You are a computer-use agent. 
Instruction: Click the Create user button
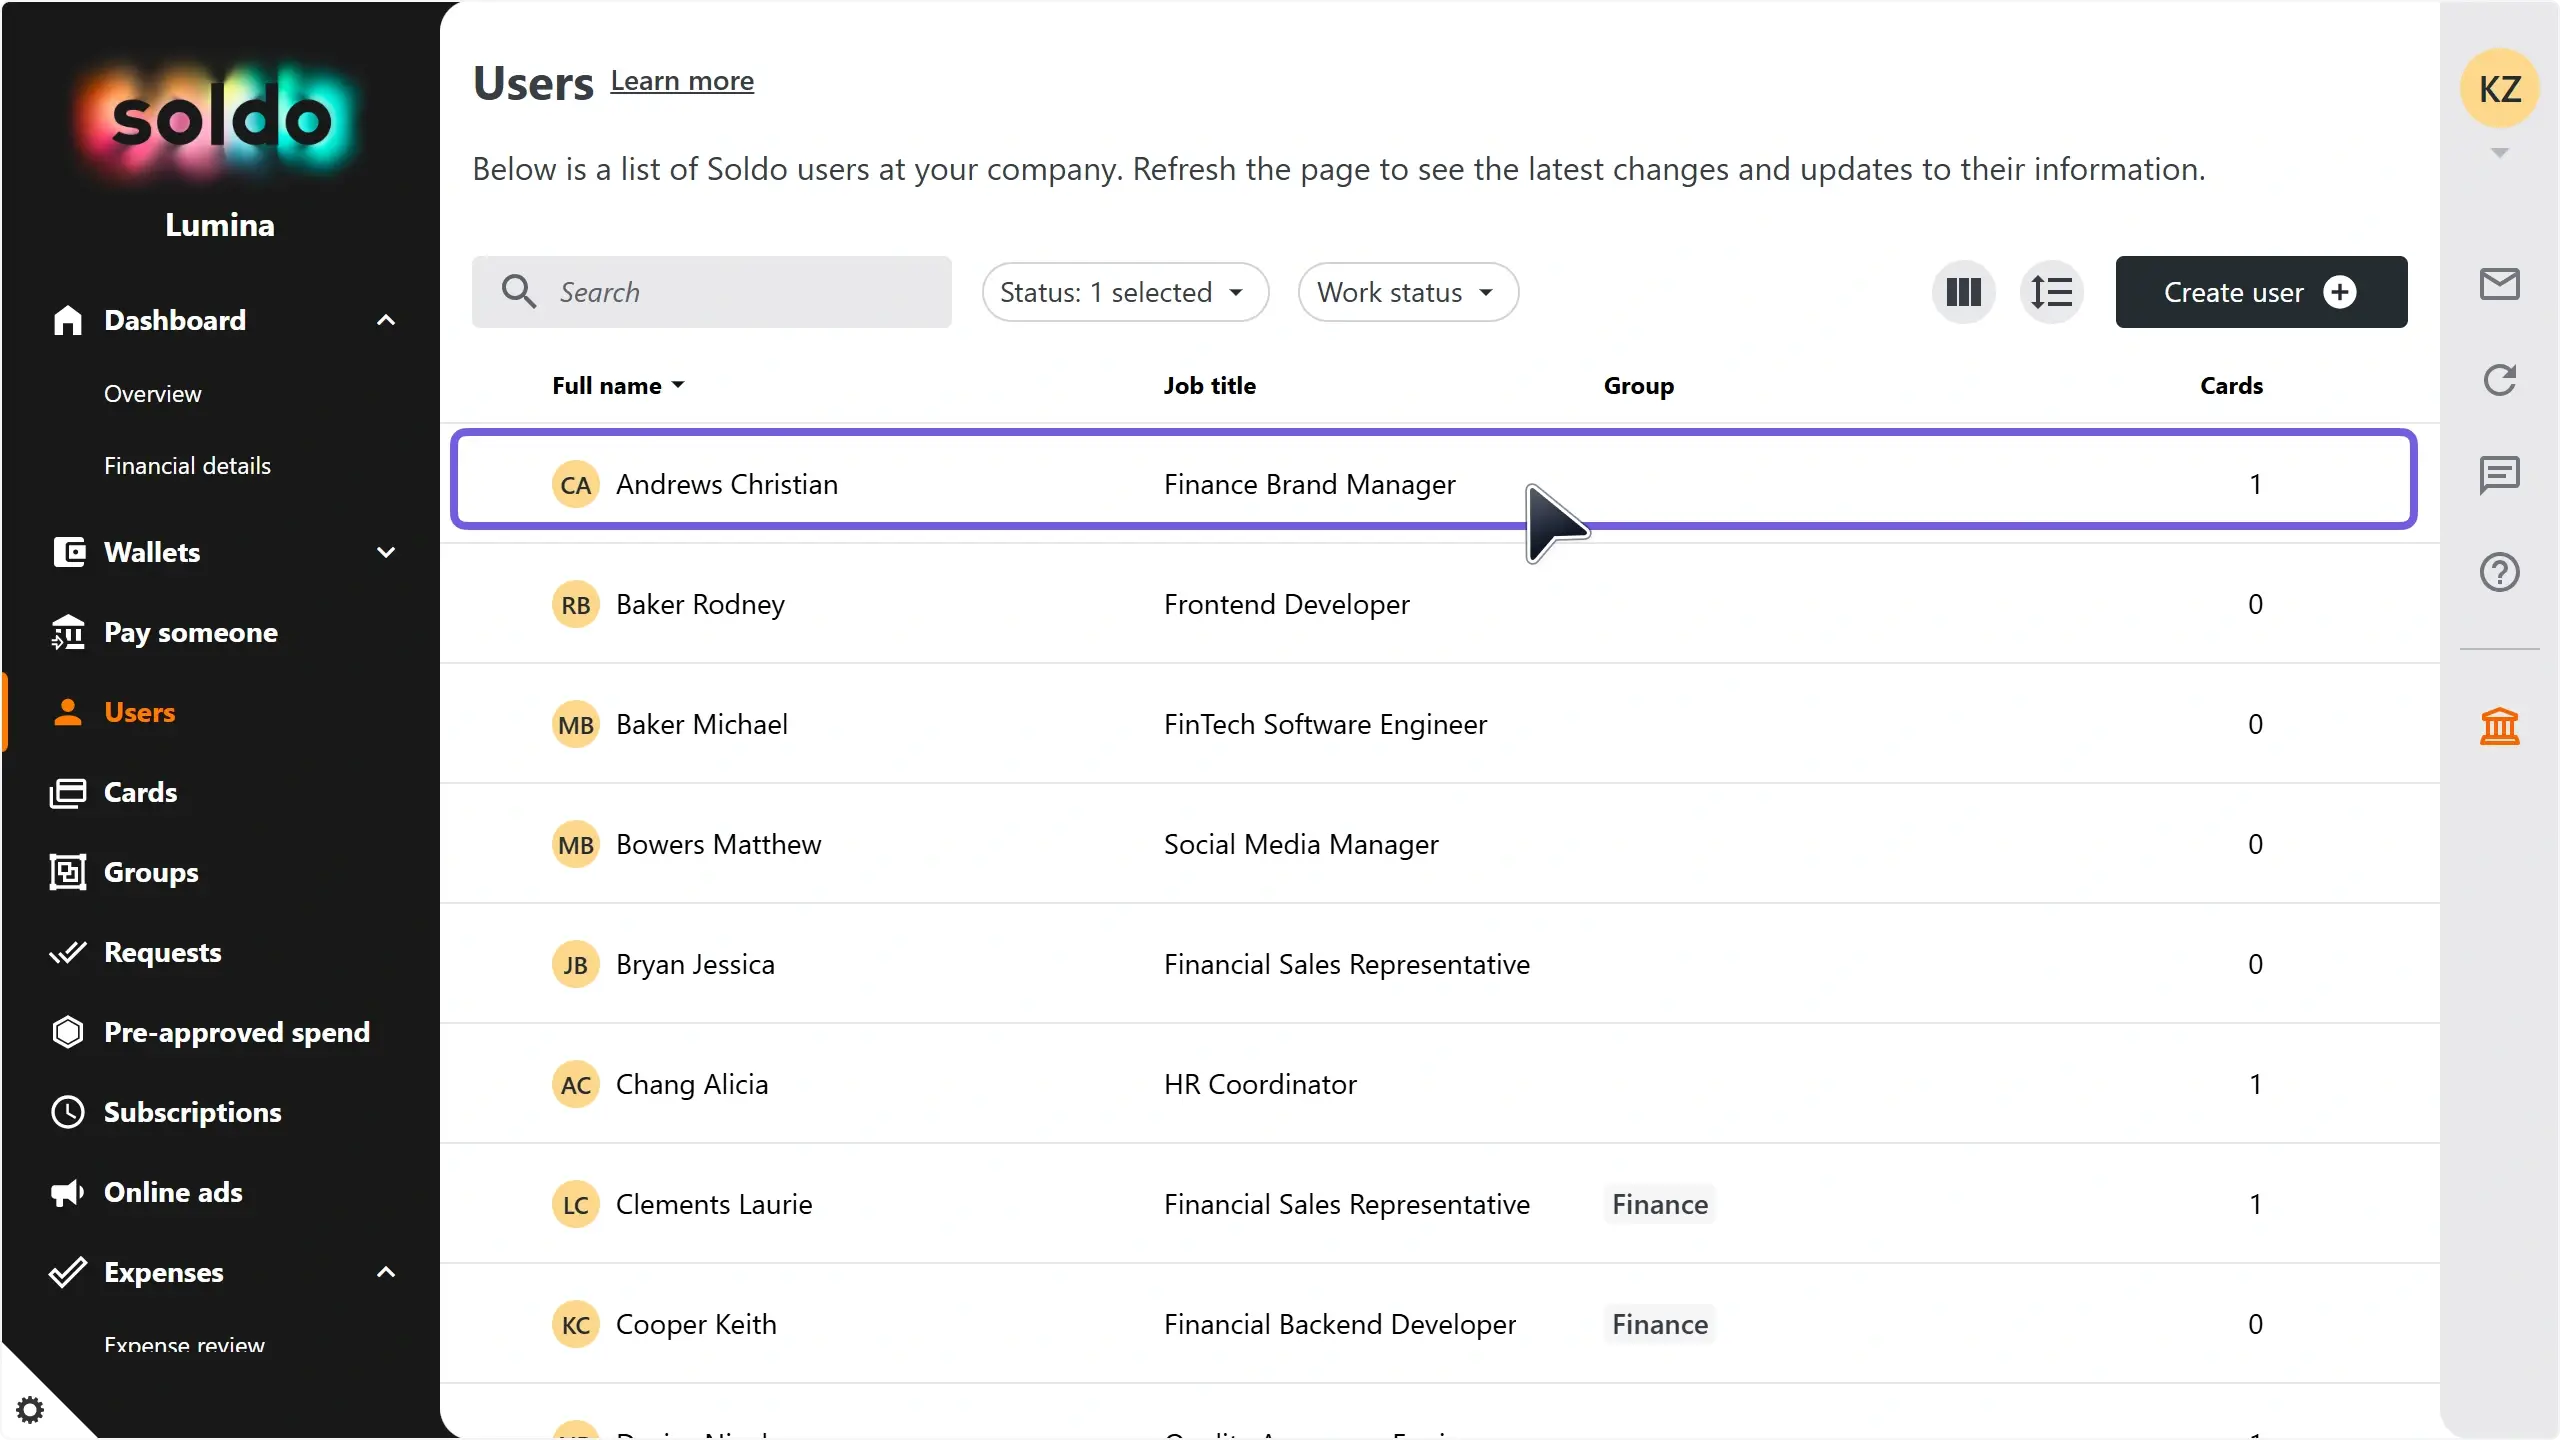coord(2261,292)
